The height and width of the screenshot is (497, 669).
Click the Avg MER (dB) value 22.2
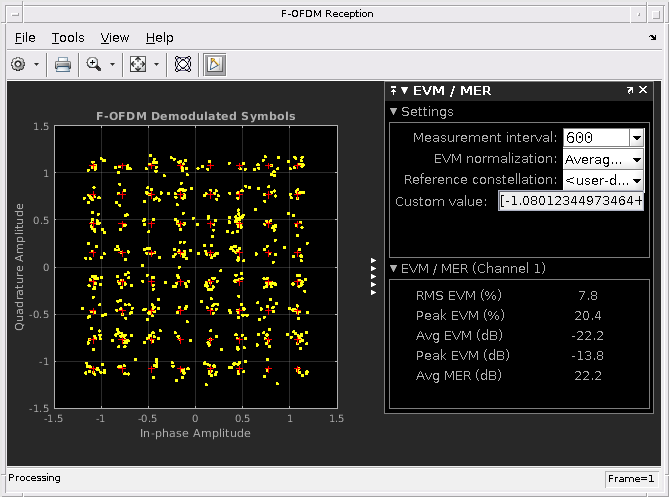[588, 375]
